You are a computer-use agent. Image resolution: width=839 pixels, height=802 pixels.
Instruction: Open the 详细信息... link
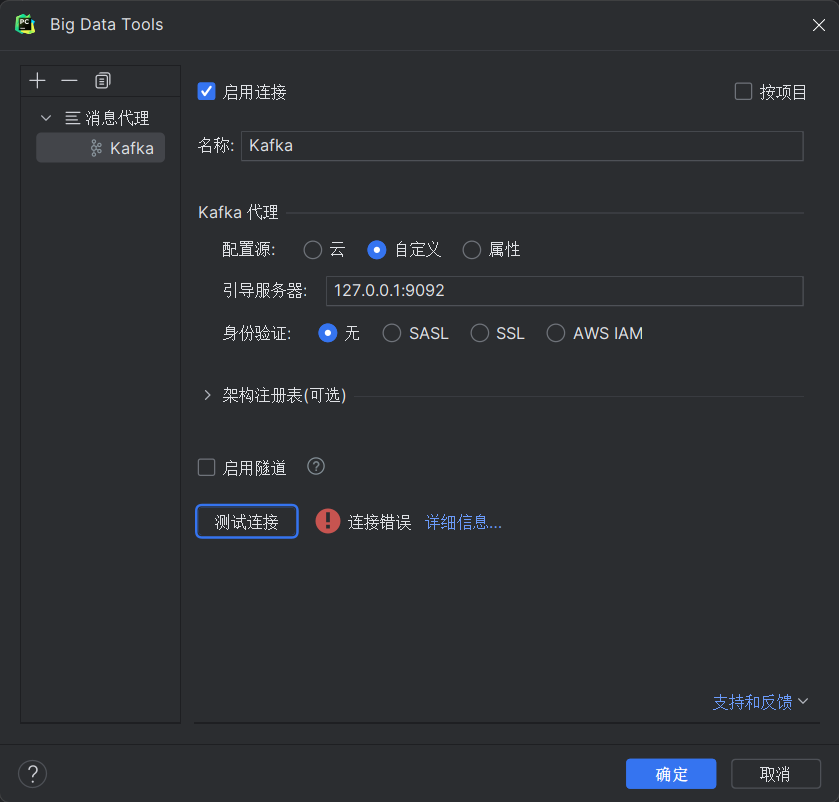point(463,522)
